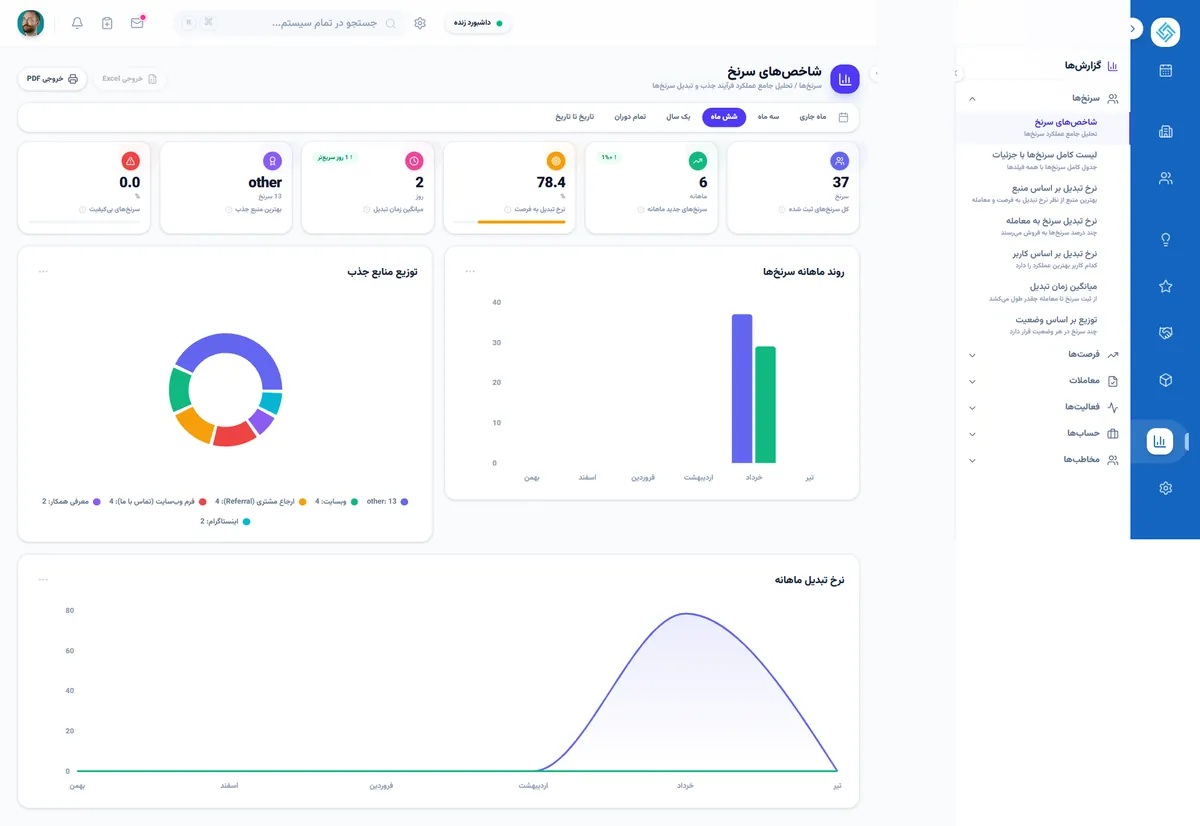This screenshot has height=826, width=1200.
Task: Click the خروجی PDF export button
Action: click(x=52, y=78)
